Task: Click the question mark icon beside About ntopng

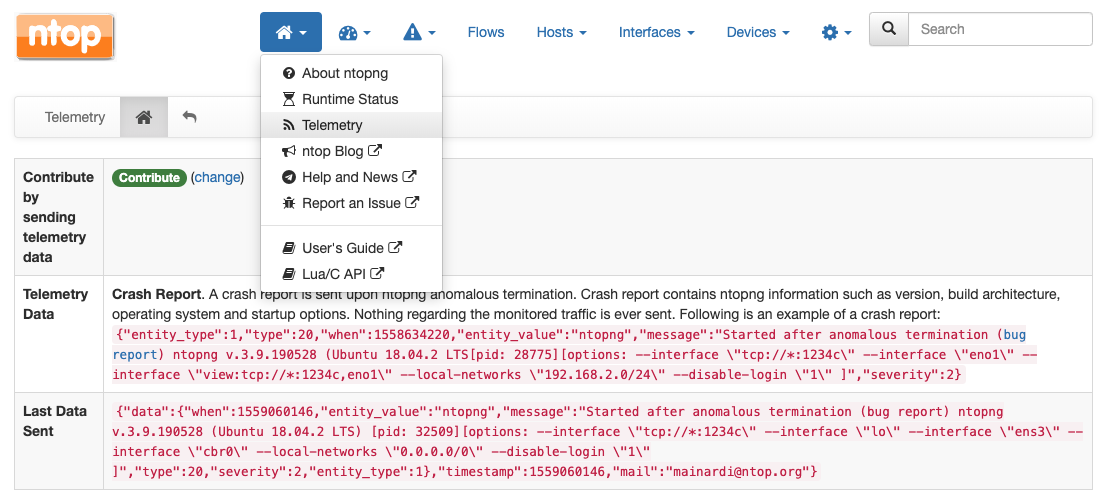Action: [289, 73]
